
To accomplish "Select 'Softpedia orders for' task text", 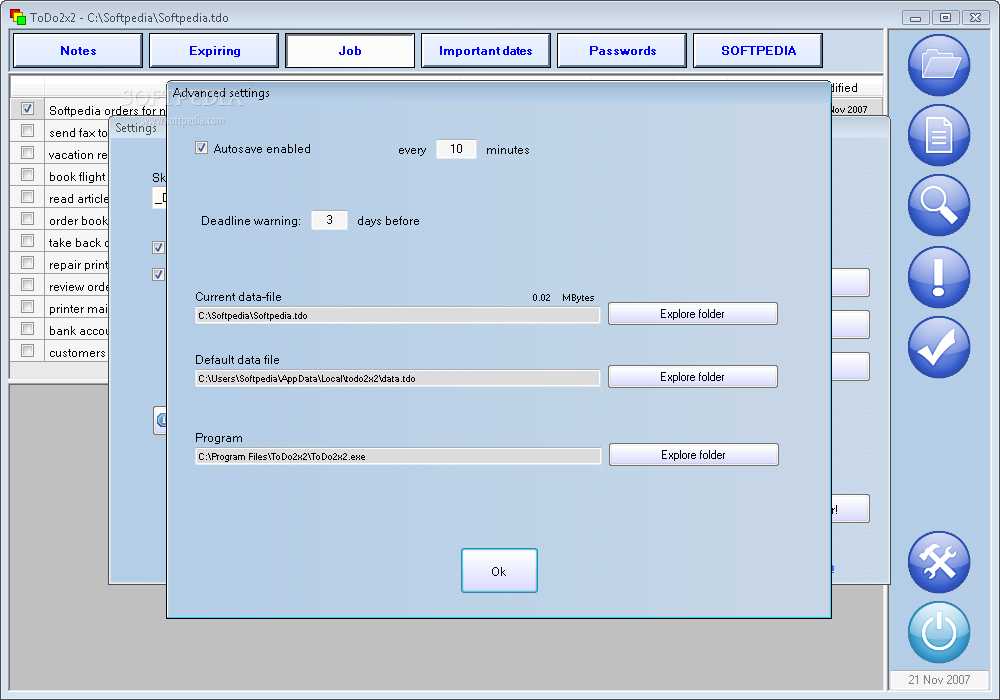I will [107, 110].
